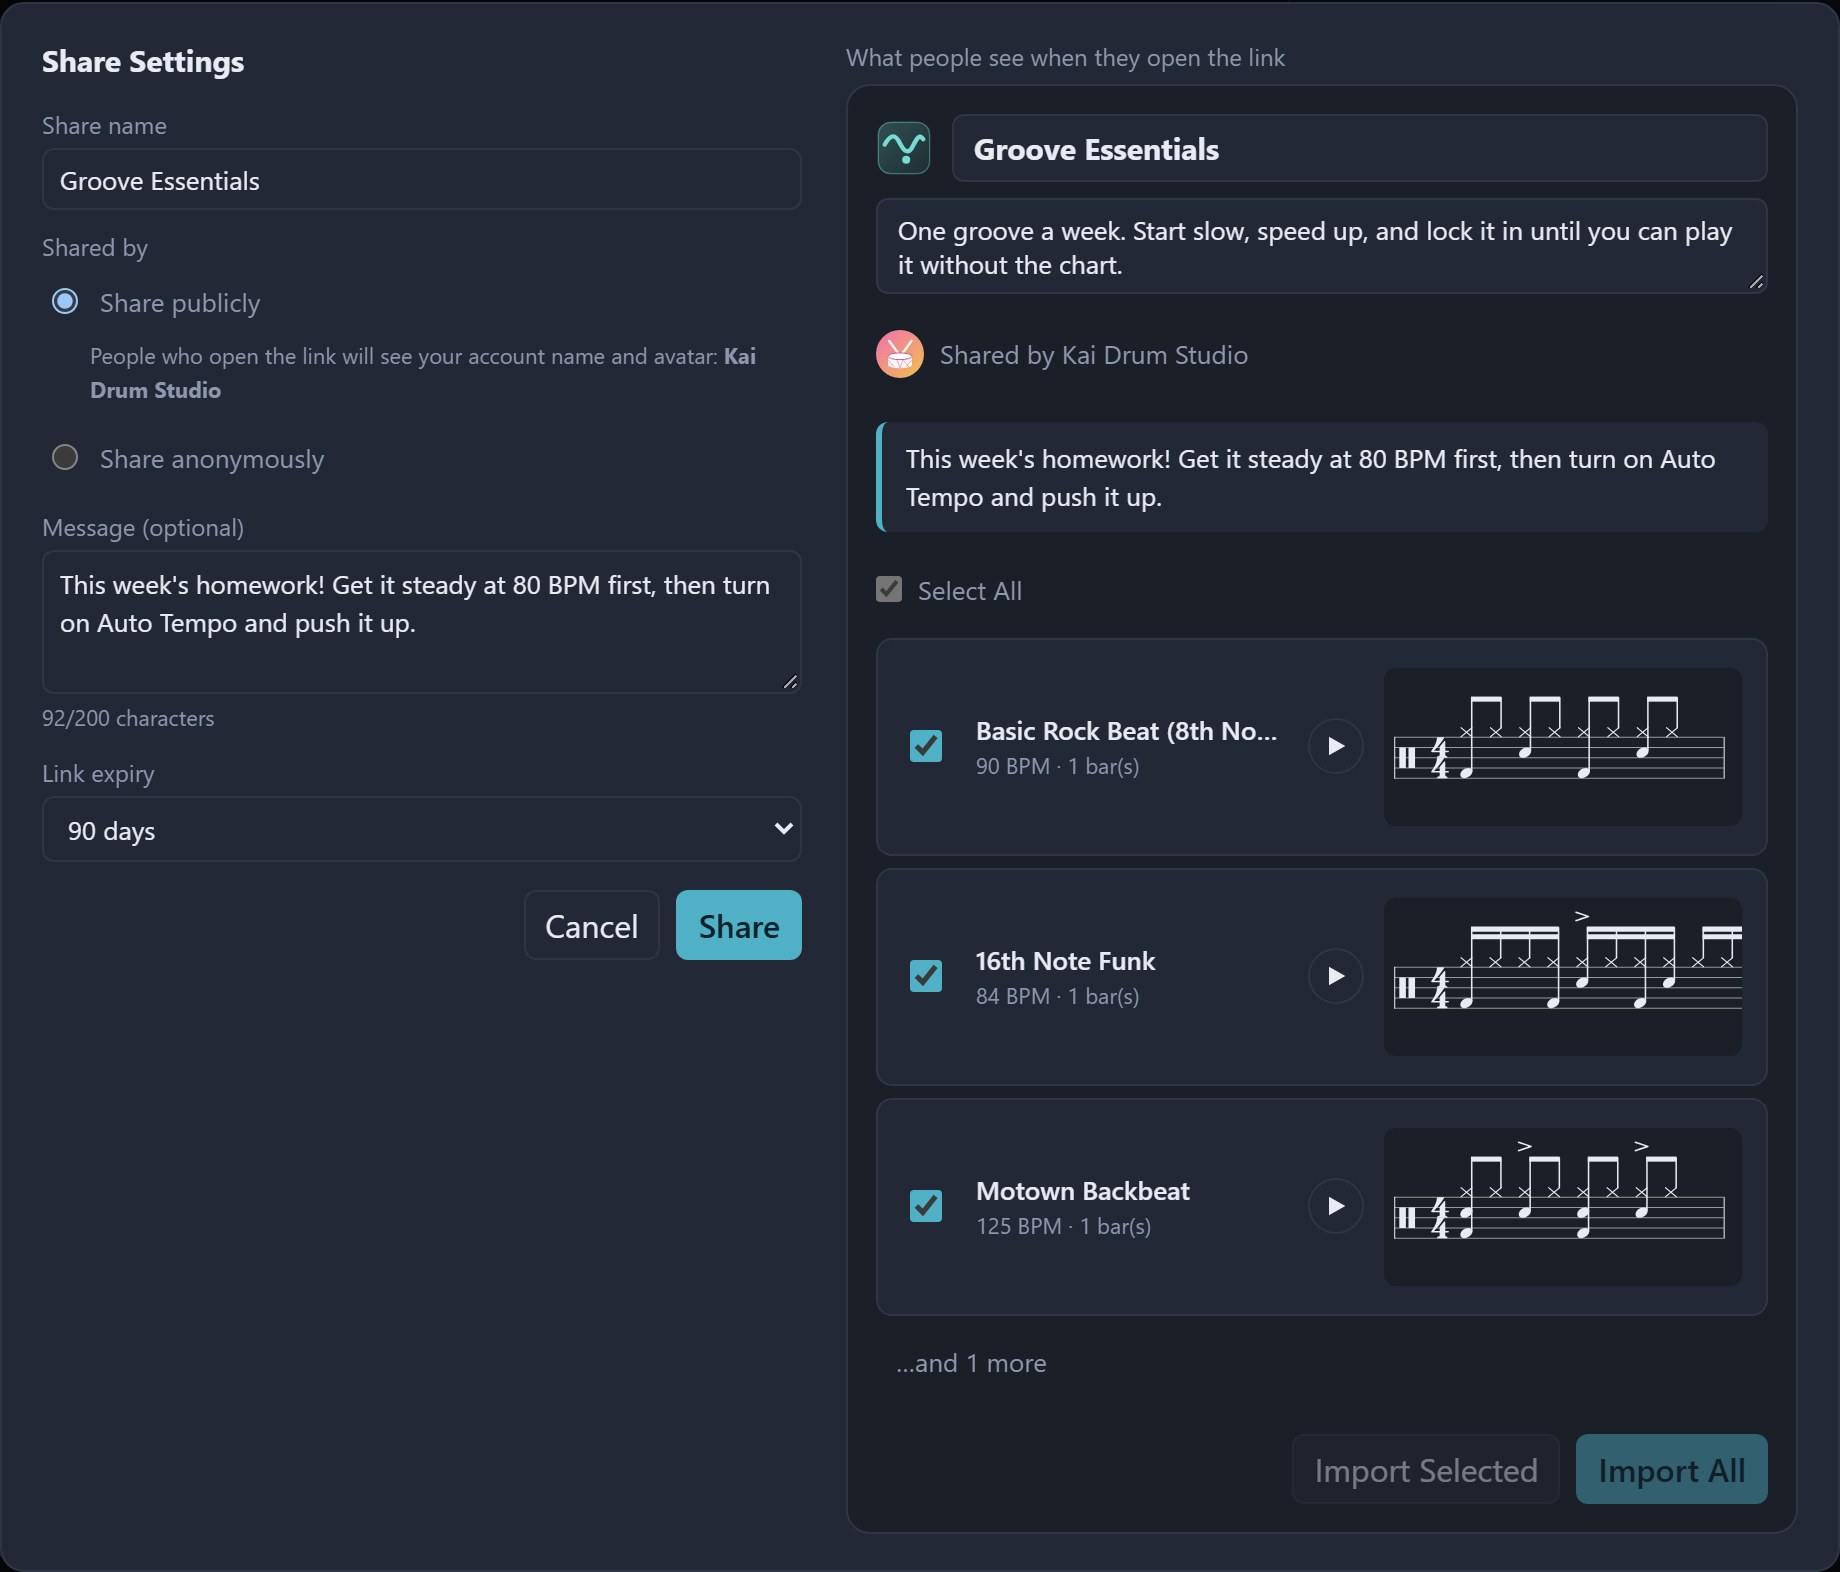Click the Cancel button
1840x1572 pixels.
click(x=592, y=925)
